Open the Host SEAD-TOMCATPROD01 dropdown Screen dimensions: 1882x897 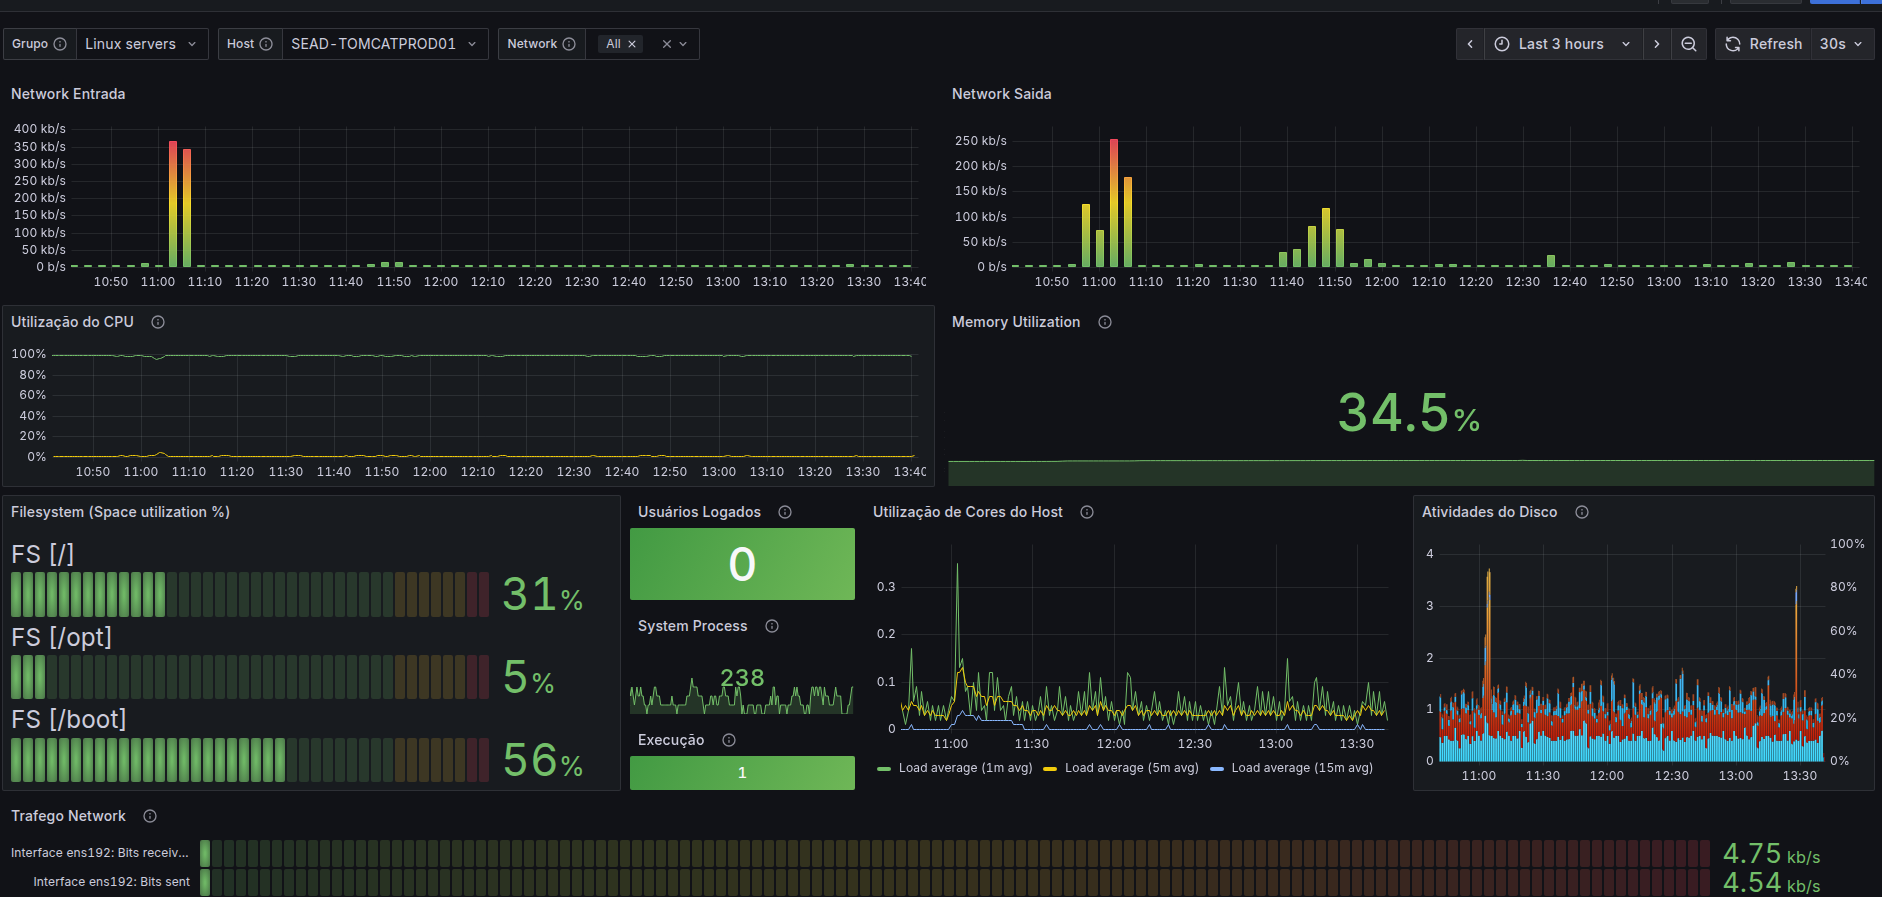pyautogui.click(x=385, y=44)
